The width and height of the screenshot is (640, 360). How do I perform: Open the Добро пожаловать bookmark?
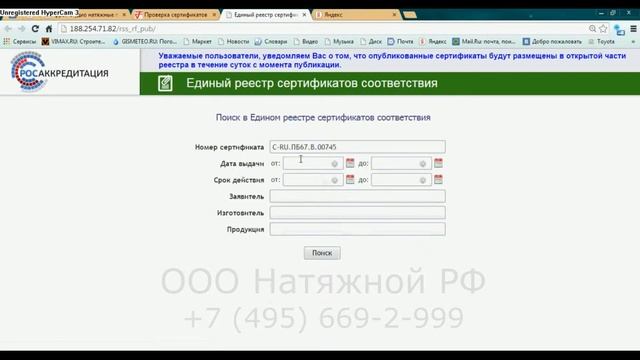(553, 41)
